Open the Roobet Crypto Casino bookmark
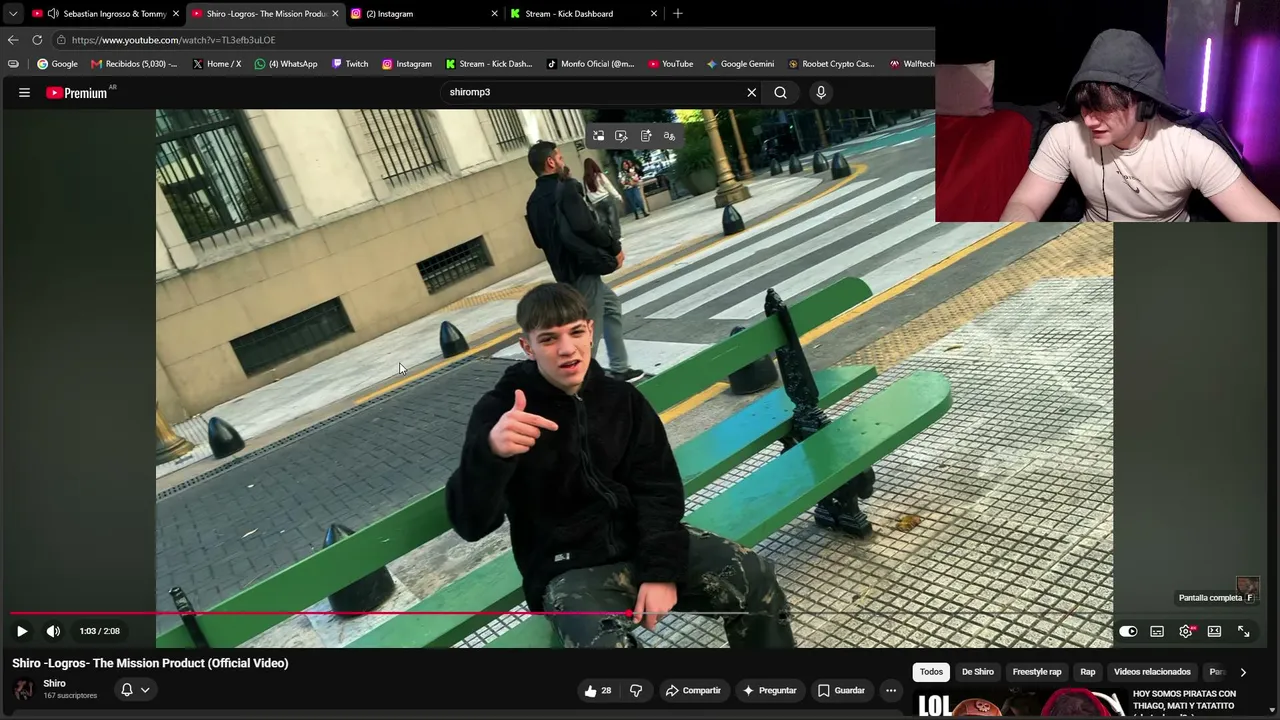 (x=832, y=64)
